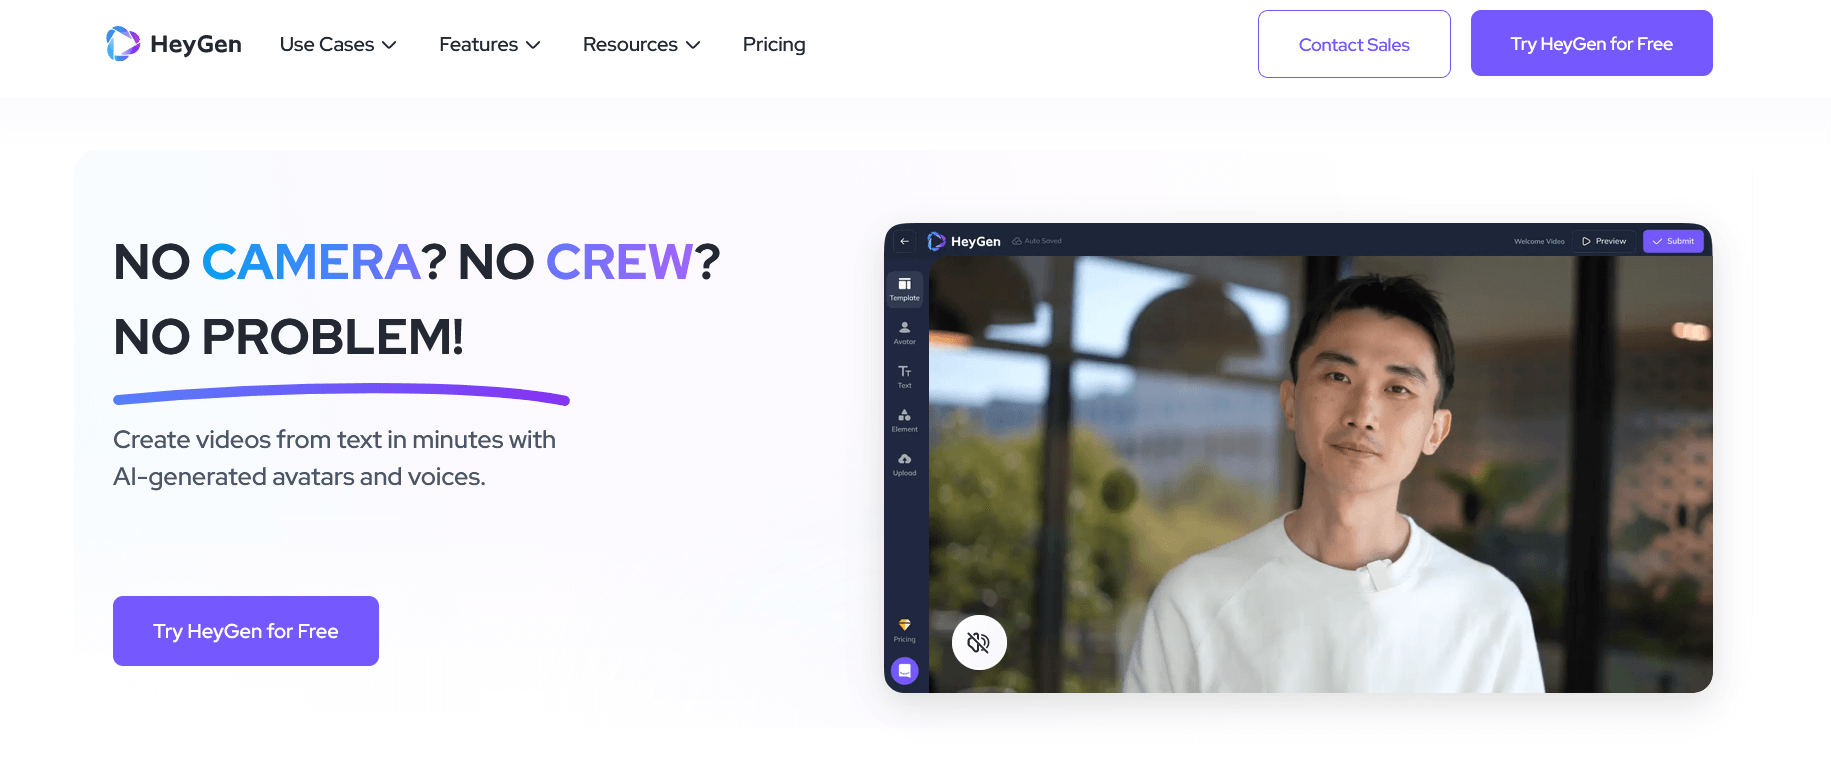Expand the Use Cases dropdown menu
Screen dimensions: 1831x772
338,44
